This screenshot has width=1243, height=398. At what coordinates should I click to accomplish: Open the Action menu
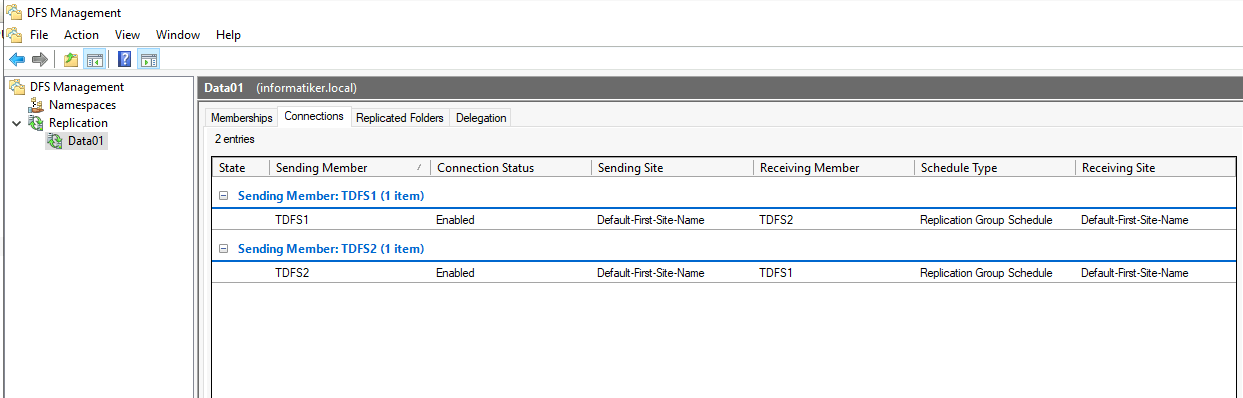(82, 35)
